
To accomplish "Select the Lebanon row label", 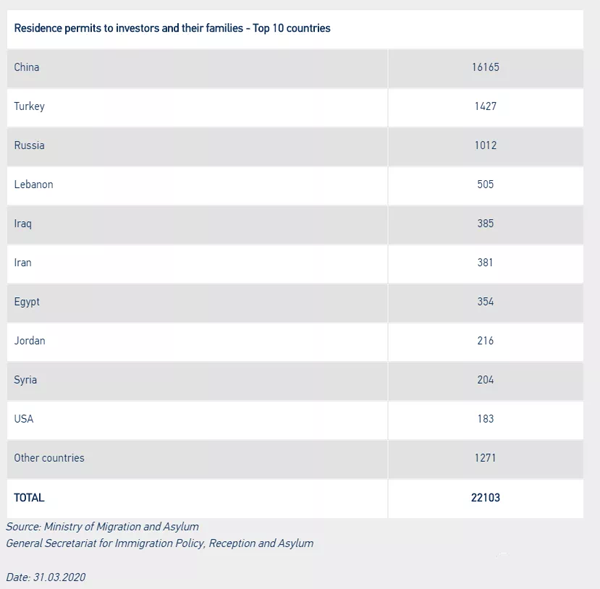I will tap(34, 184).
